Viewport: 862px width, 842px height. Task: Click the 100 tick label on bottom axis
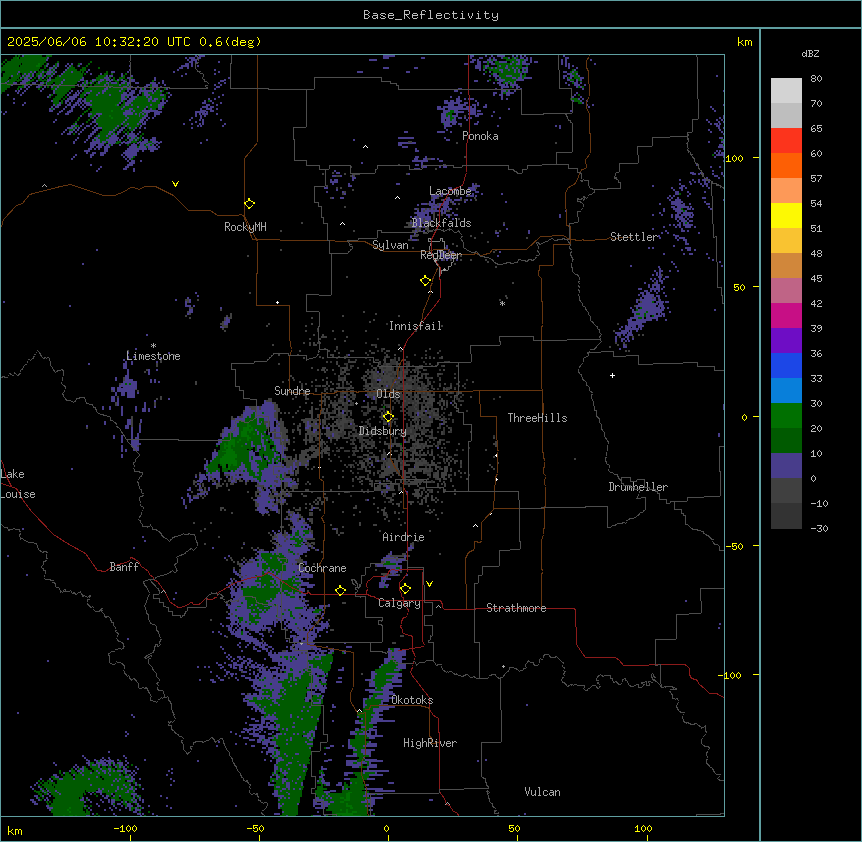[x=643, y=828]
